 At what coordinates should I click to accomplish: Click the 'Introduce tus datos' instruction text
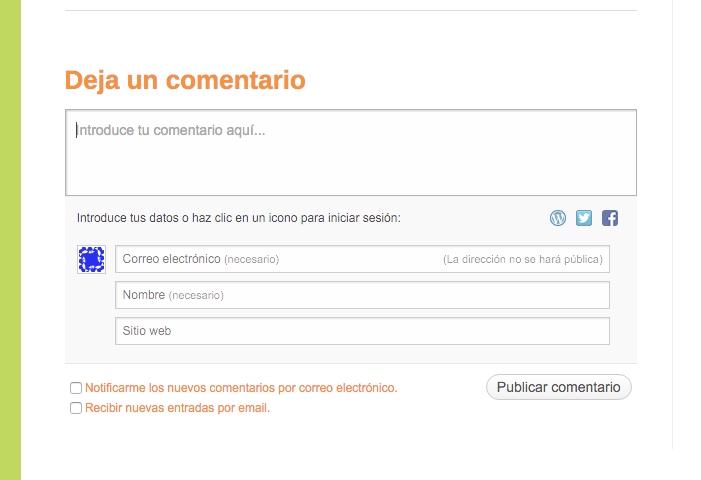pos(238,218)
